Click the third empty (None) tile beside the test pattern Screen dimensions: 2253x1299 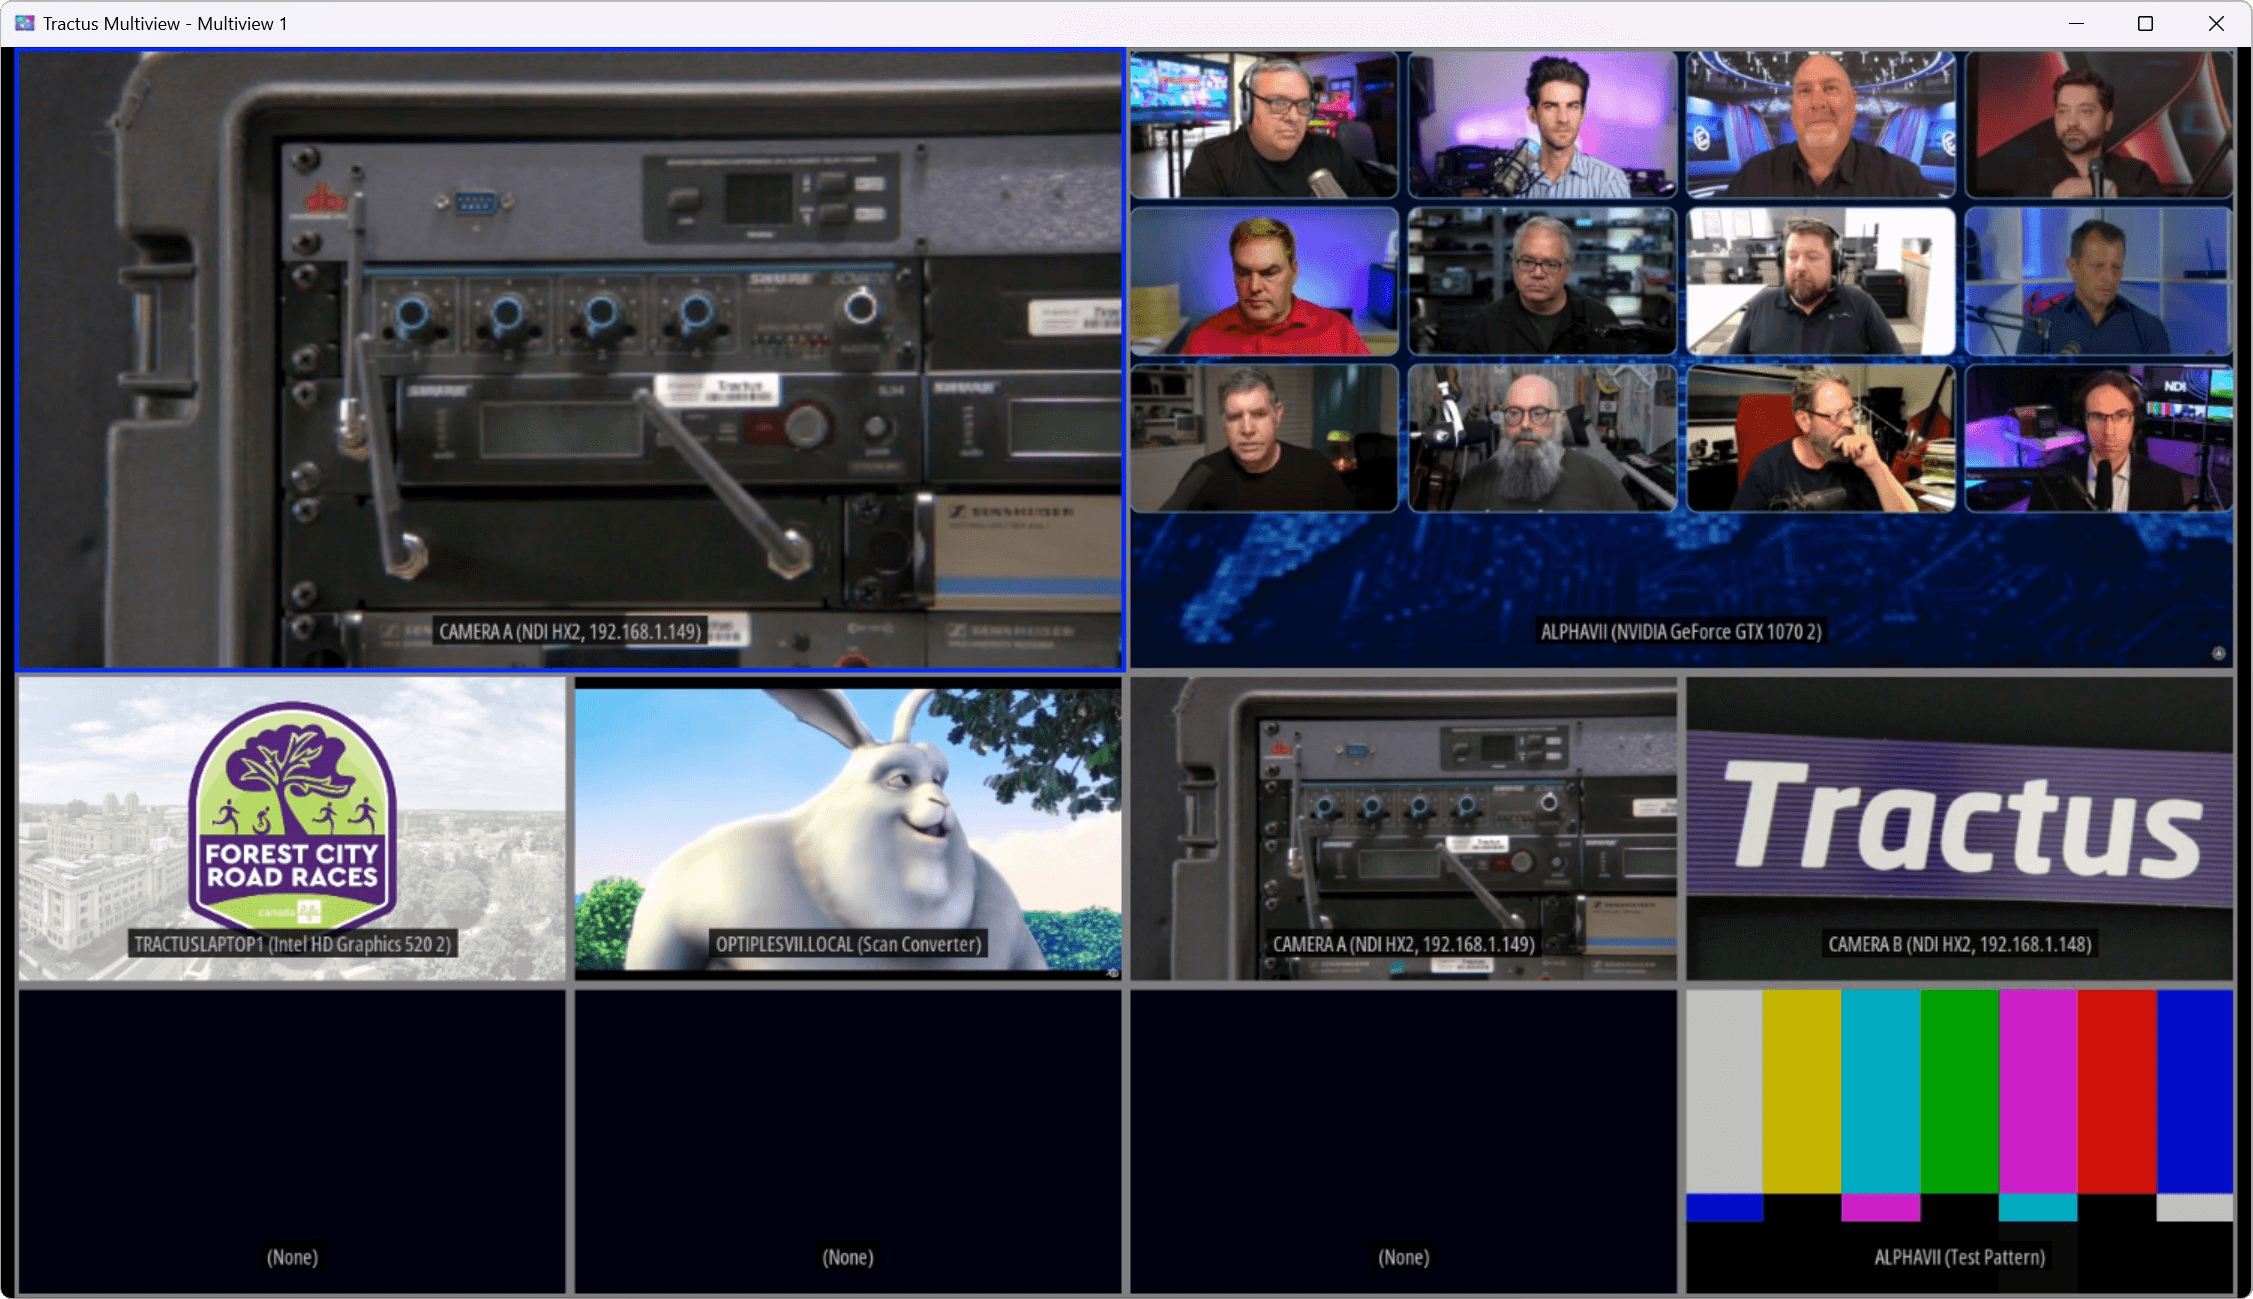pyautogui.click(x=1403, y=1140)
